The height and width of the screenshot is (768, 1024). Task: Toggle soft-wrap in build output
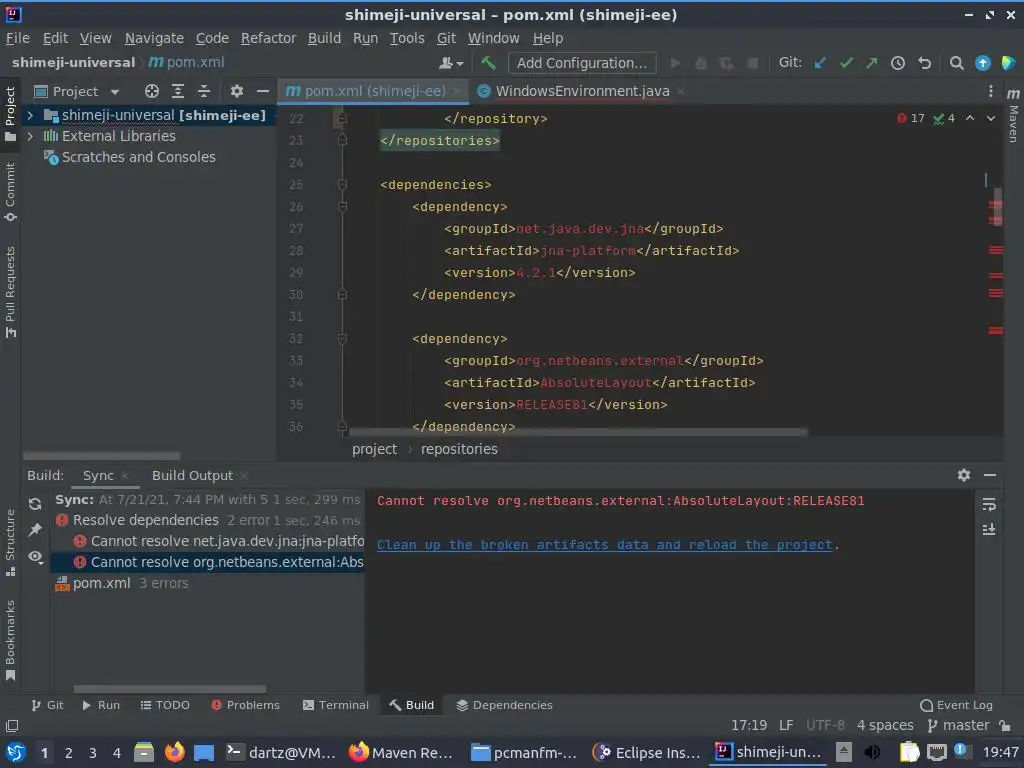tap(989, 504)
